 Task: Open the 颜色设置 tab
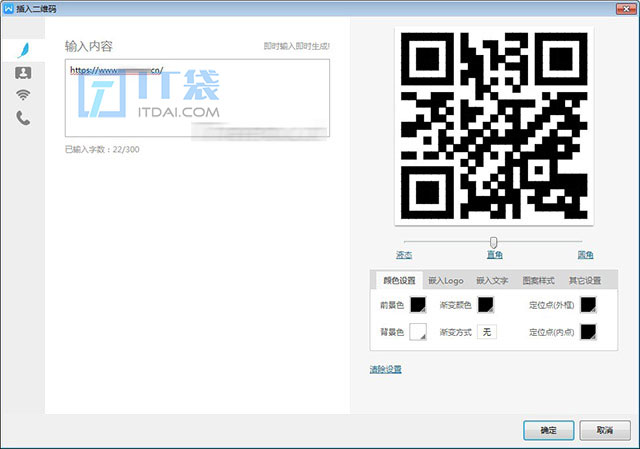pos(399,280)
